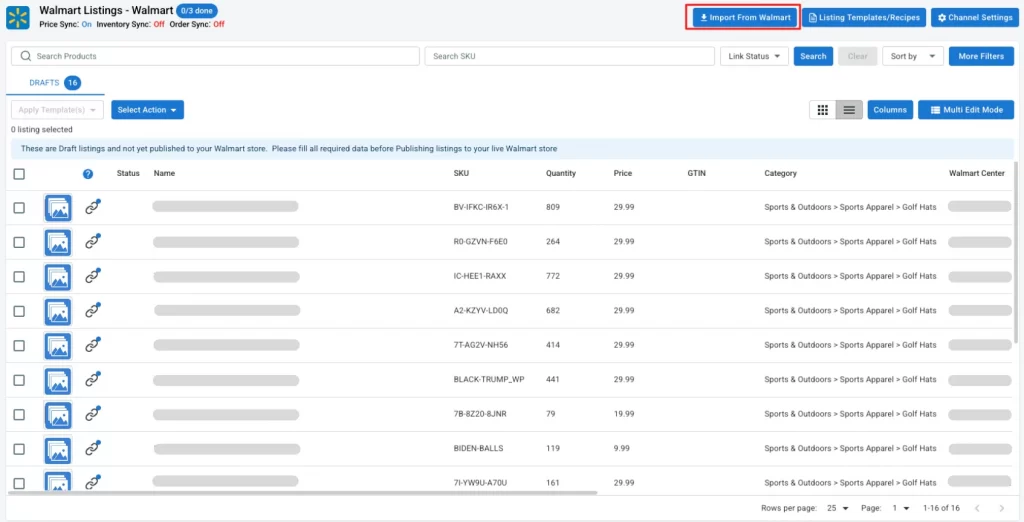
Task: Click the Walmart spark logo icon
Action: [18, 18]
